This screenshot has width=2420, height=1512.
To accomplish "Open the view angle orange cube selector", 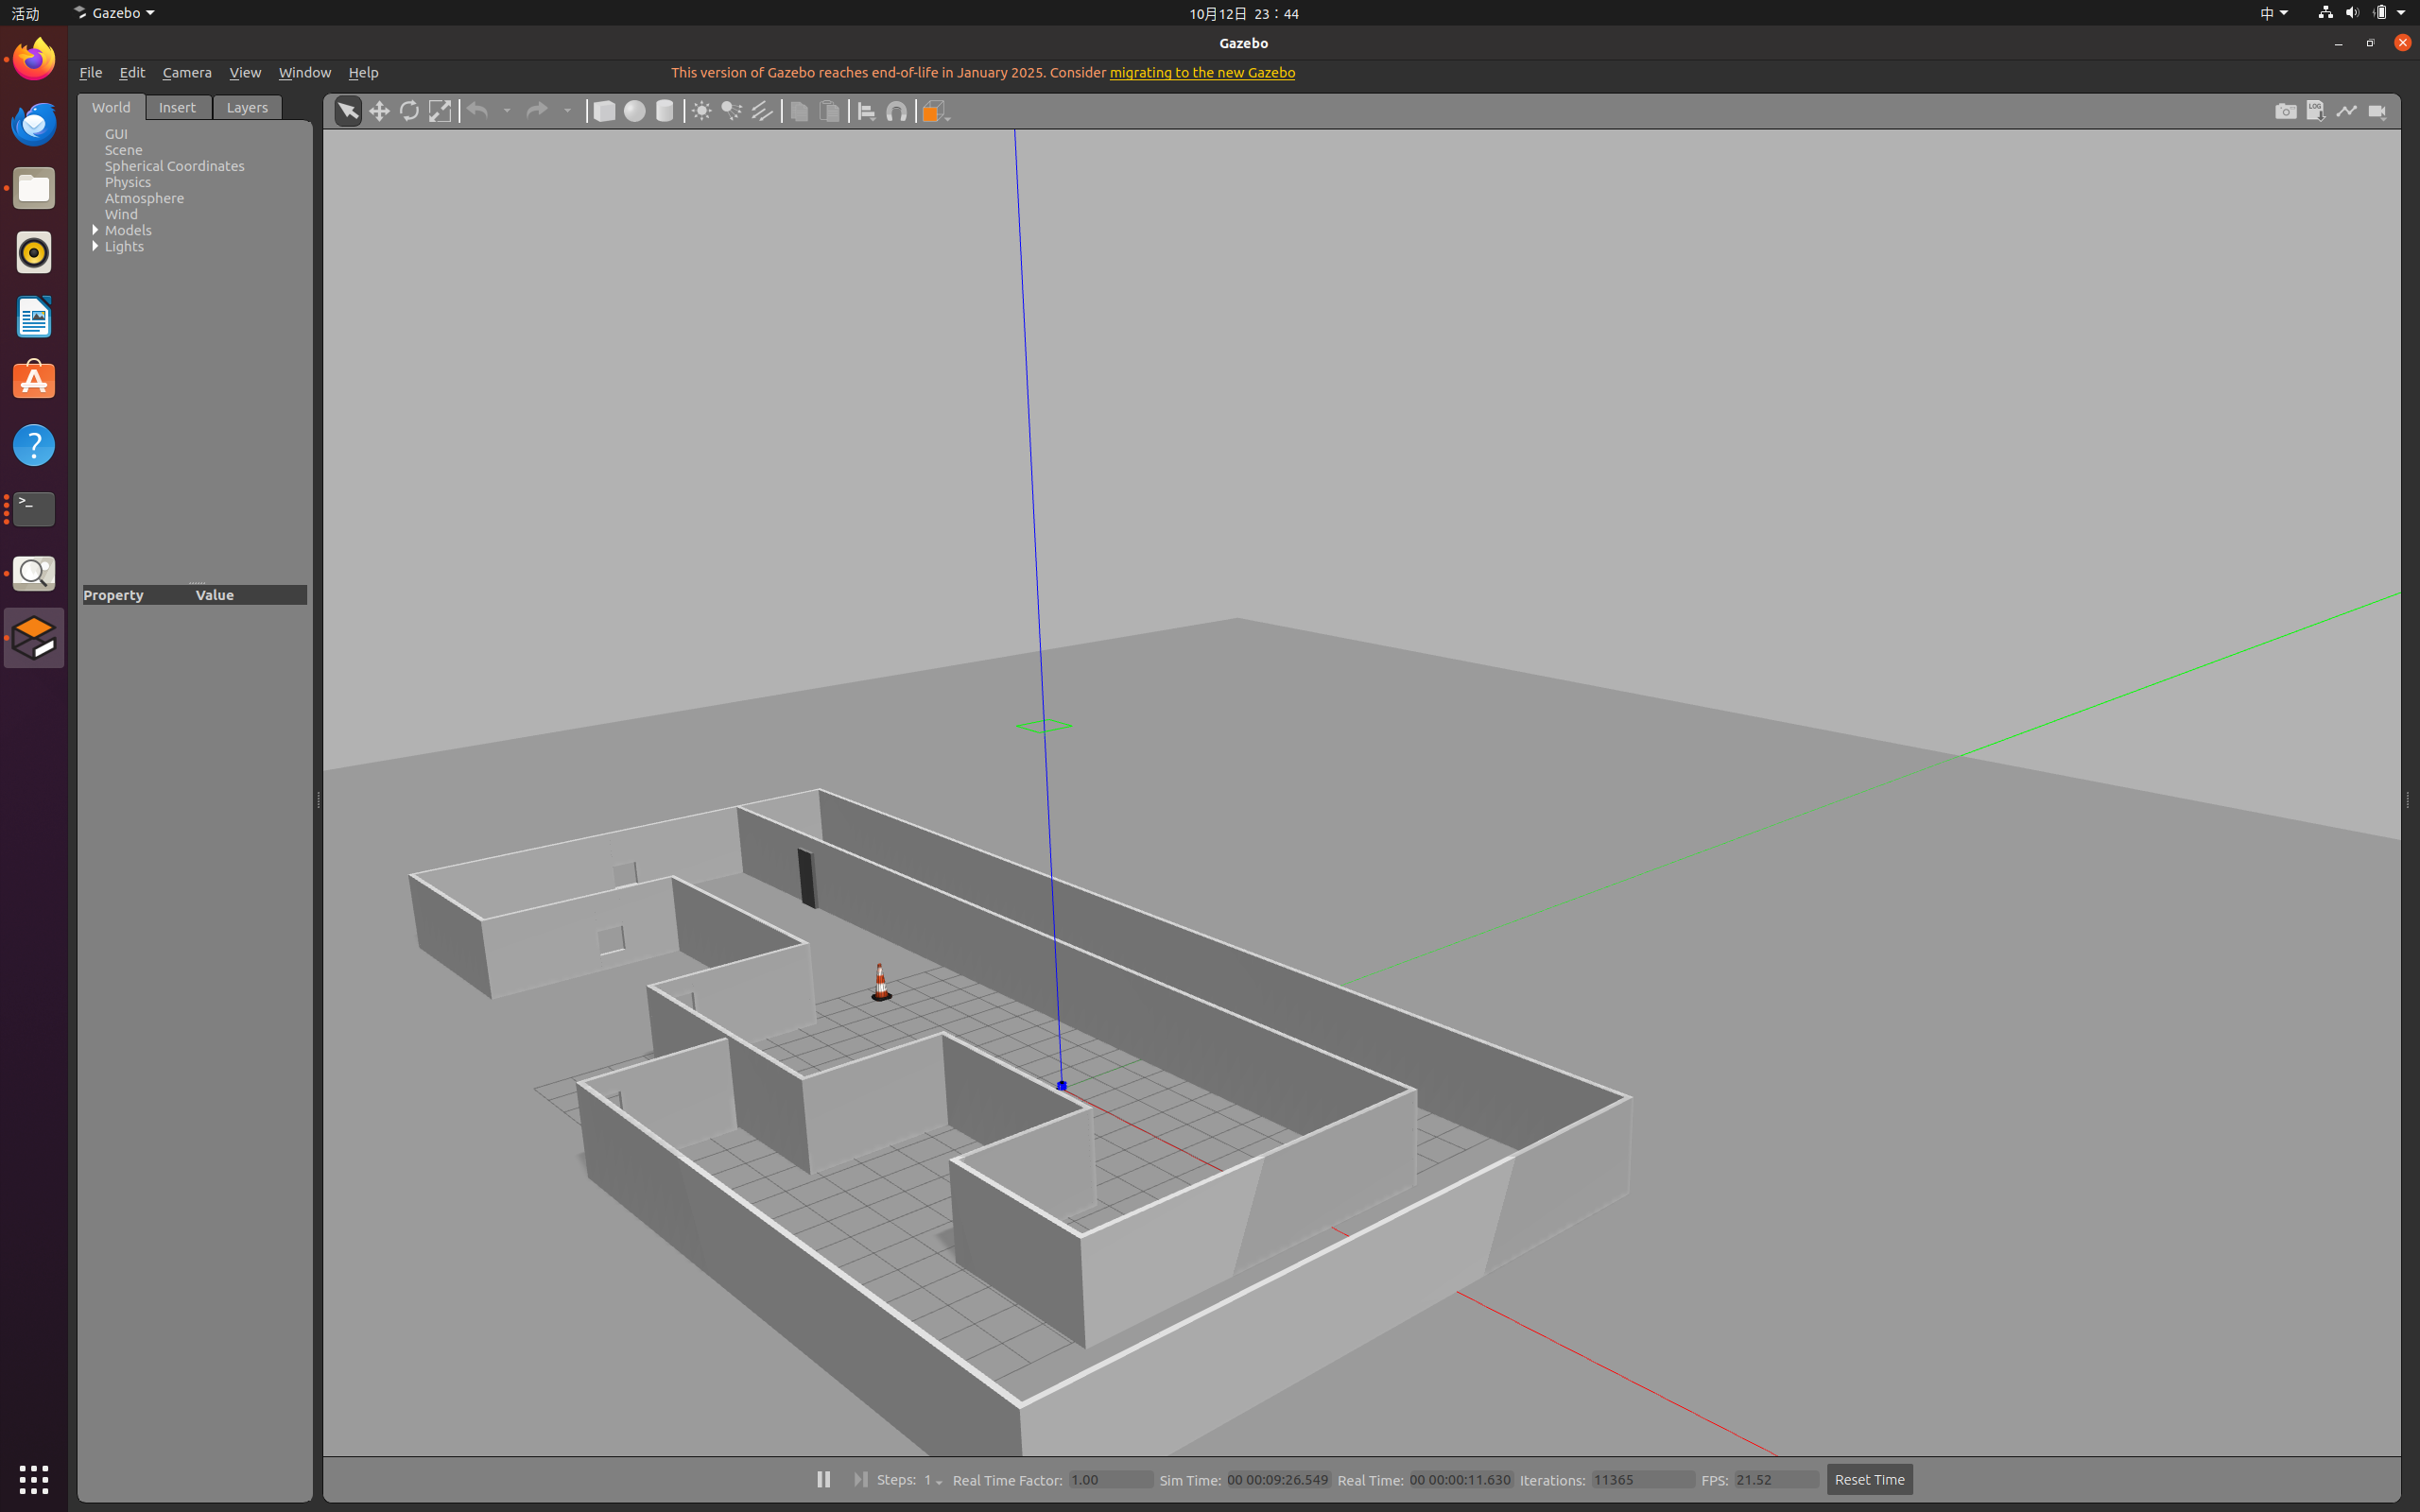I will (x=935, y=111).
